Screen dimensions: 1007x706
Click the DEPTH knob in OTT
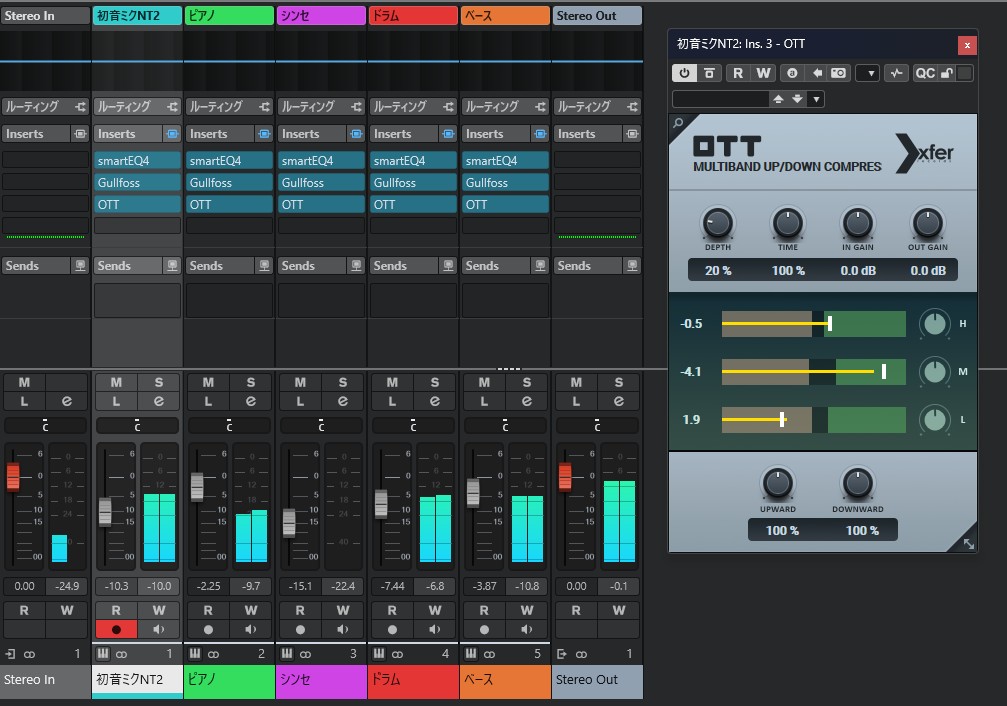pos(717,222)
